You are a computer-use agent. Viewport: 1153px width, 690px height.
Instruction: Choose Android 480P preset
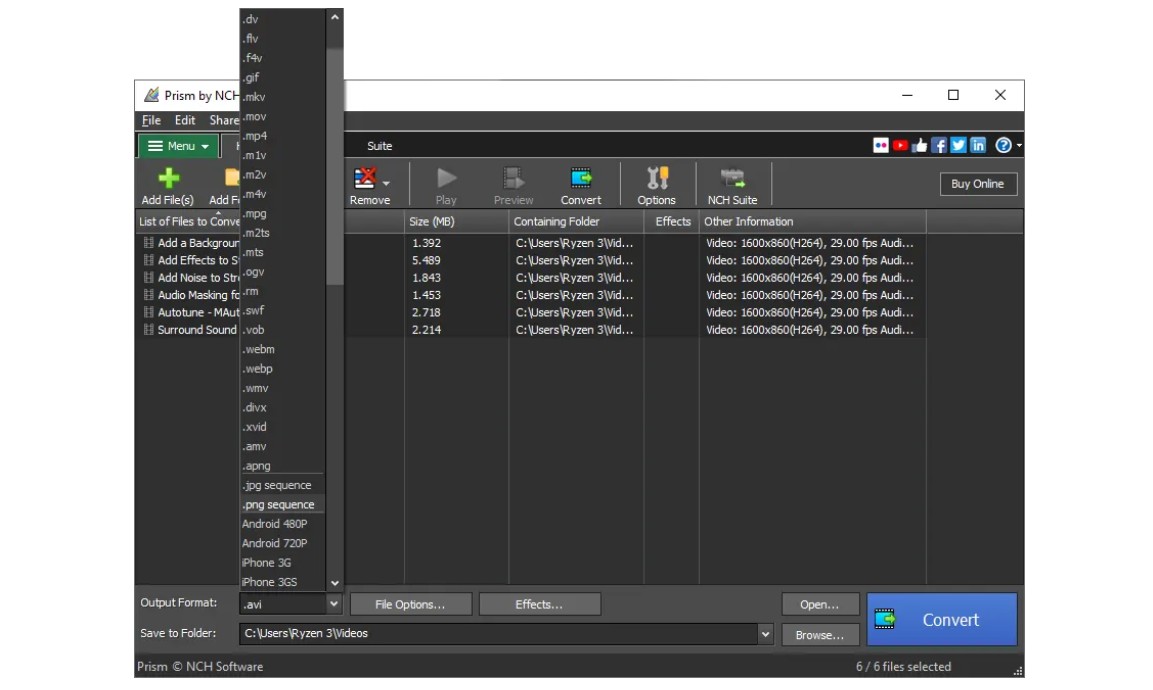282,524
